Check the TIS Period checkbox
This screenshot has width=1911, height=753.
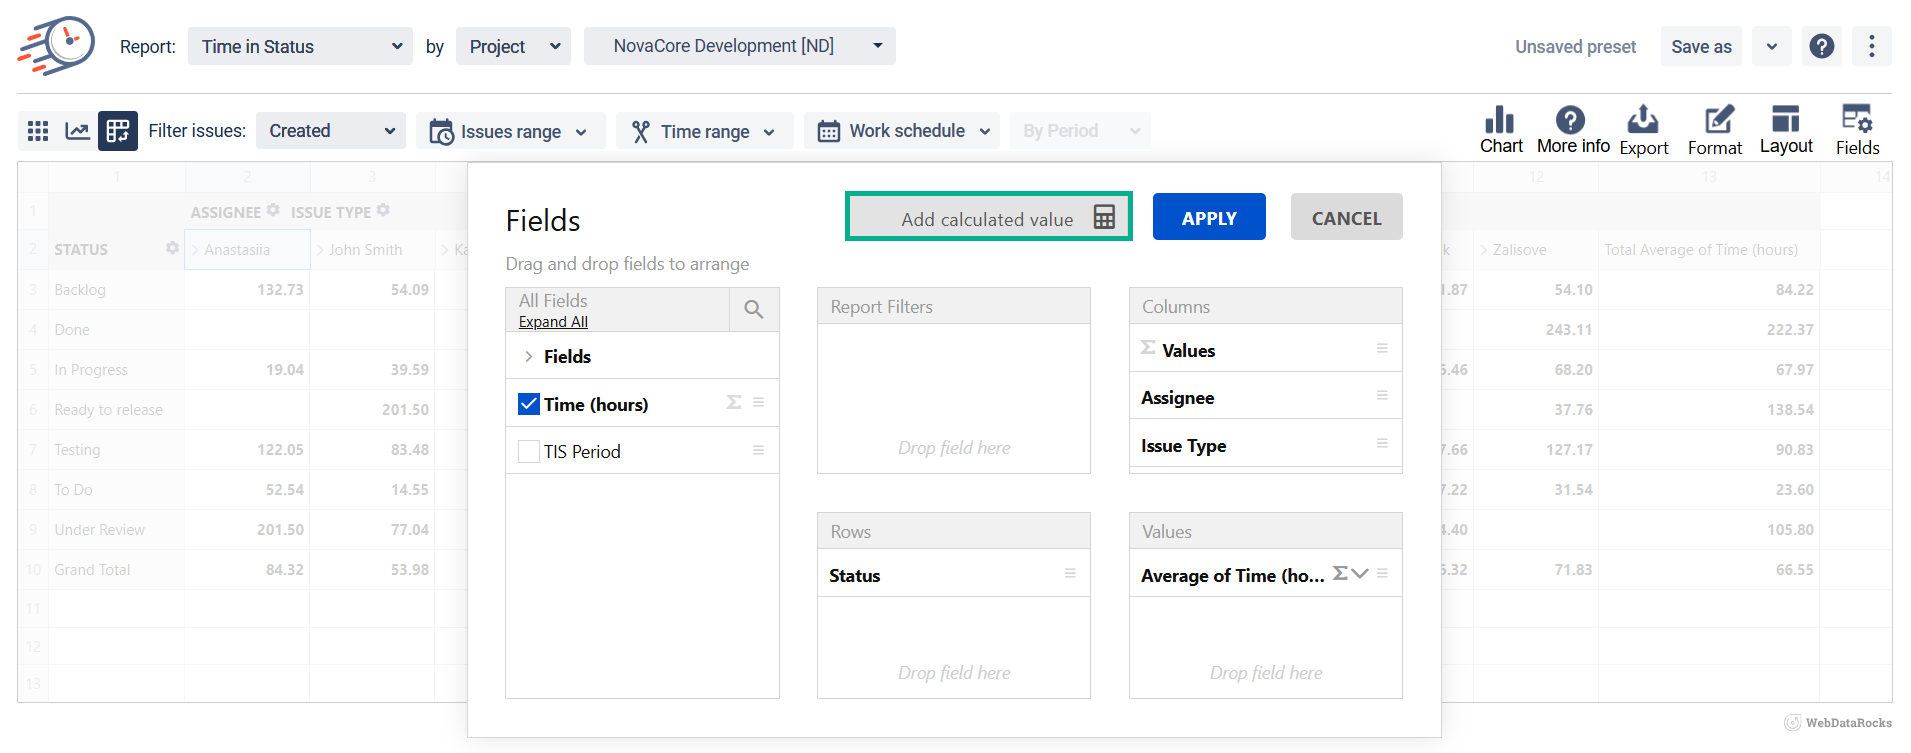[x=529, y=452]
